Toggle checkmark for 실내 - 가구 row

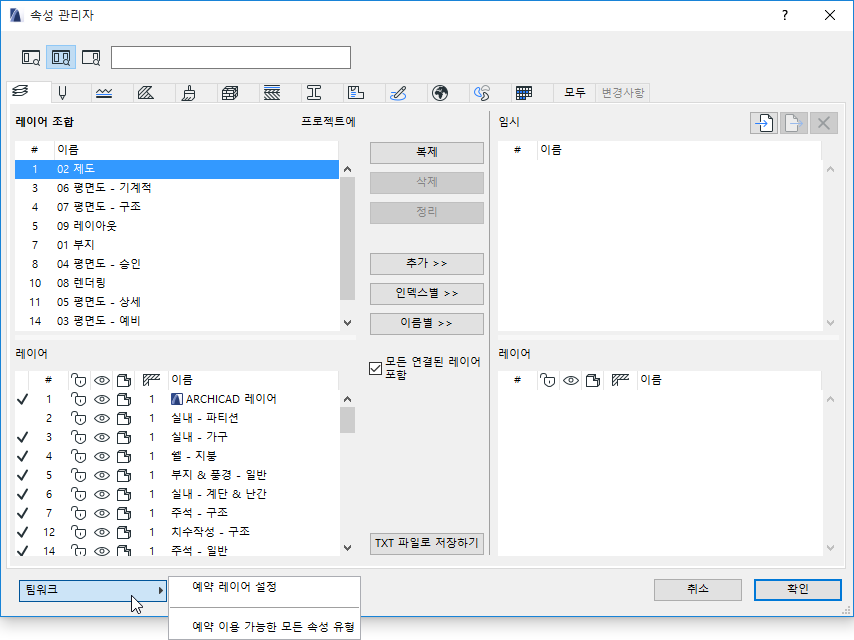tap(22, 437)
